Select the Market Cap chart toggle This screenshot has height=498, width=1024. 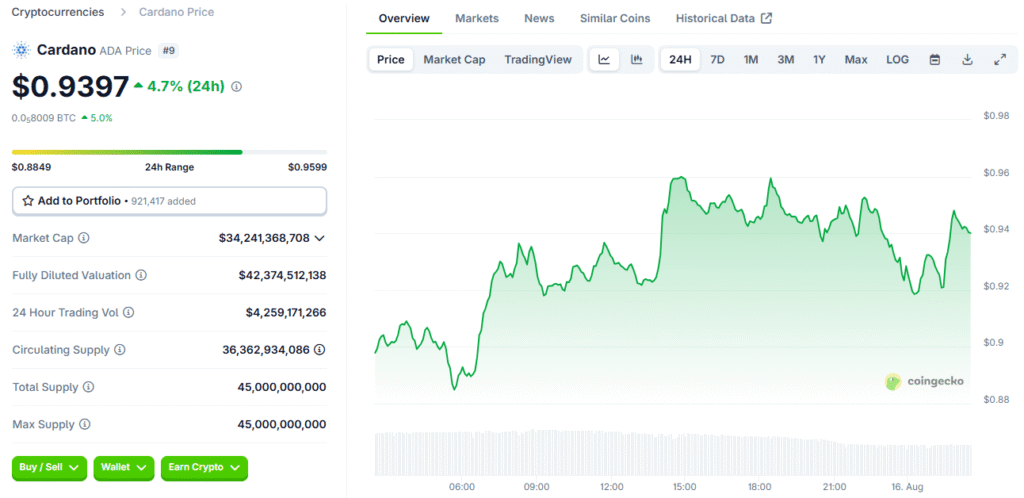coord(455,60)
